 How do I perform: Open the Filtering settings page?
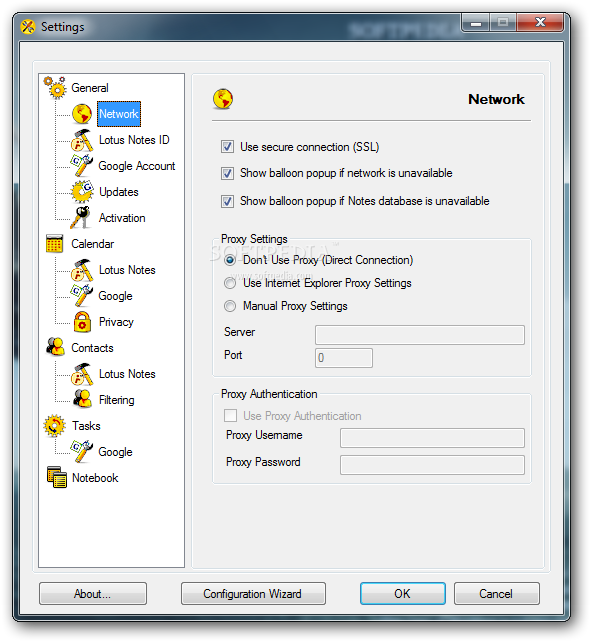116,400
